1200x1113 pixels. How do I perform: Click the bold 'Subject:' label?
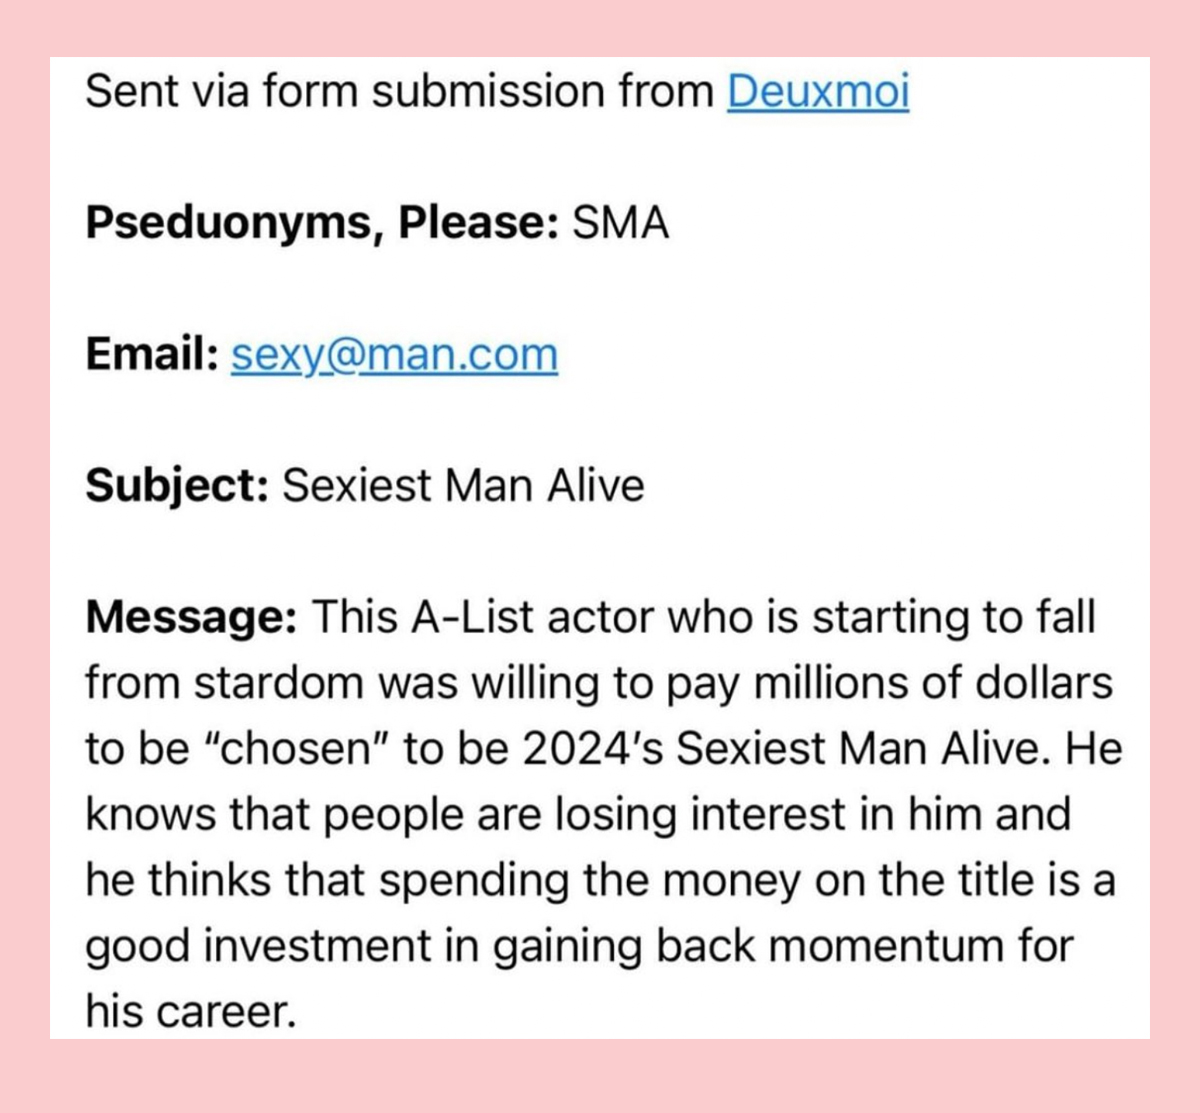tap(177, 487)
